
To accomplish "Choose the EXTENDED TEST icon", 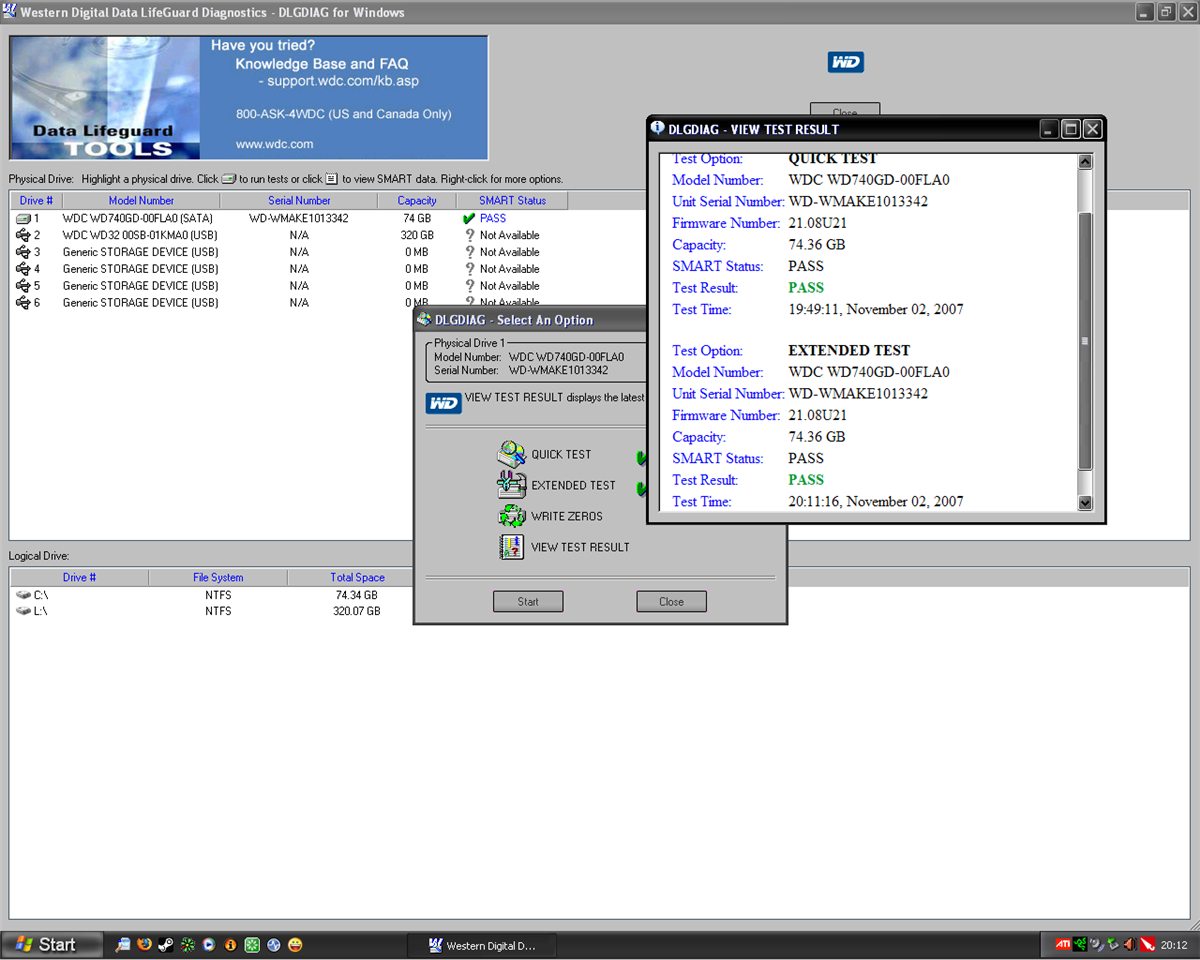I will pyautogui.click(x=511, y=485).
